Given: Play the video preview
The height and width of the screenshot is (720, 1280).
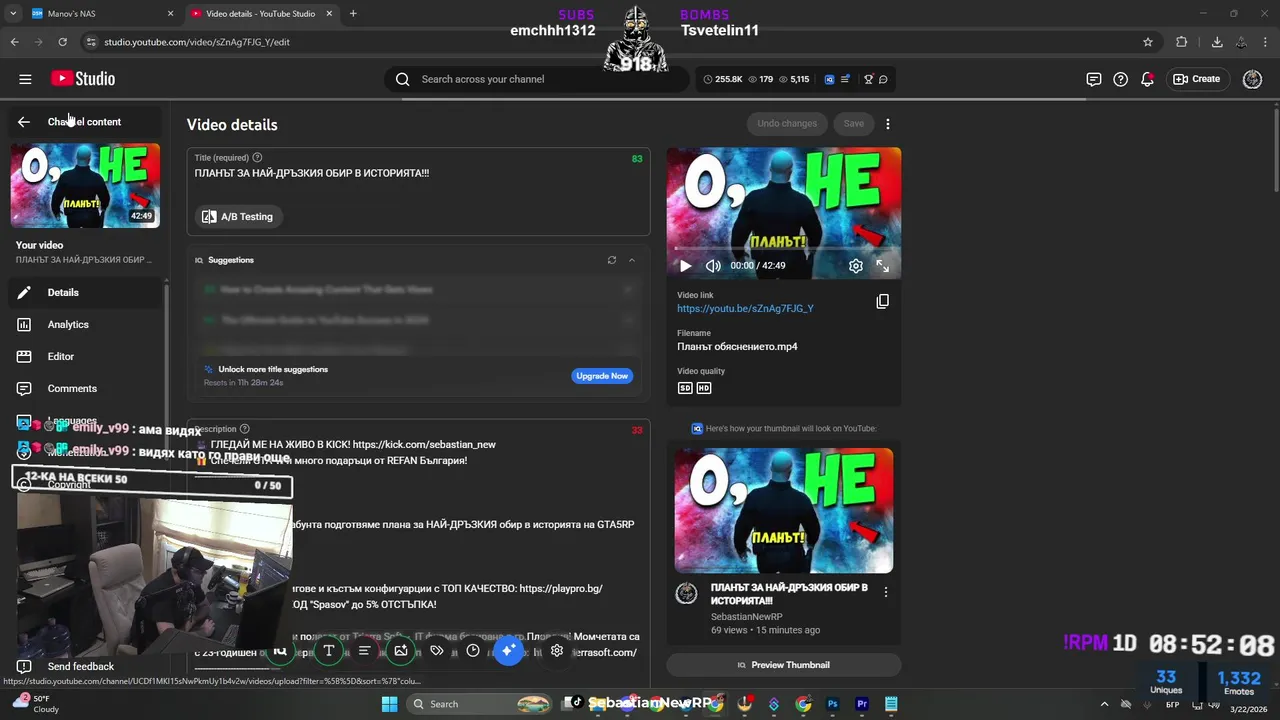Looking at the screenshot, I should 685,266.
